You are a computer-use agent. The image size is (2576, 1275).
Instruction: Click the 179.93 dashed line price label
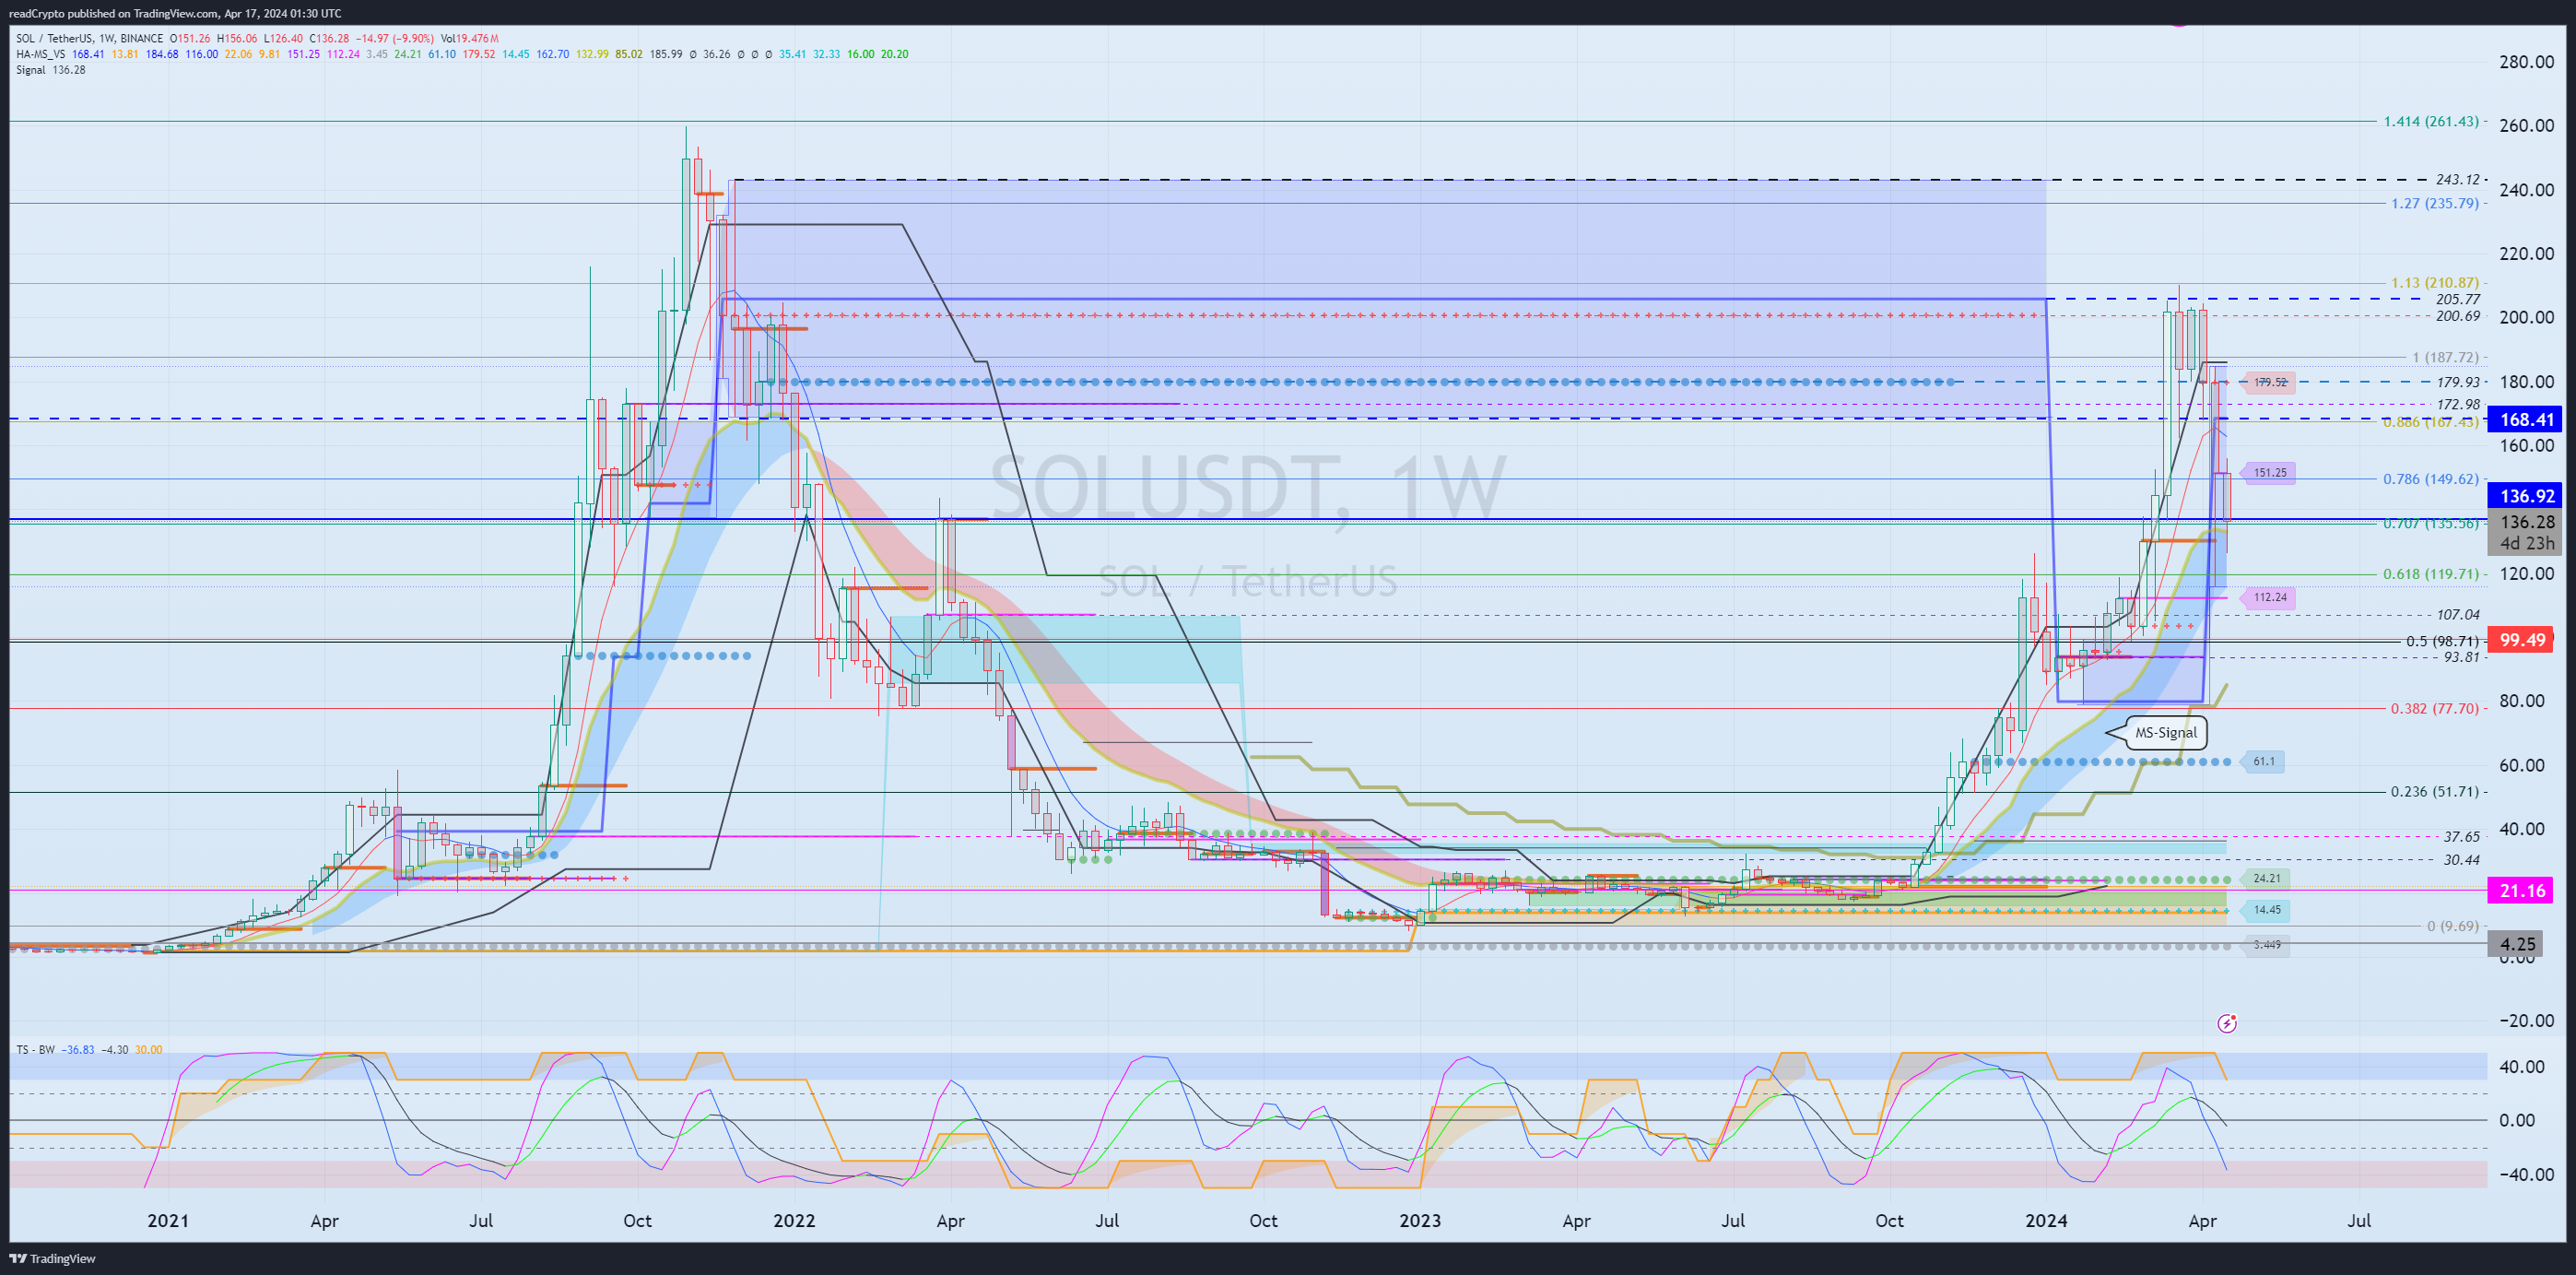pos(2458,382)
